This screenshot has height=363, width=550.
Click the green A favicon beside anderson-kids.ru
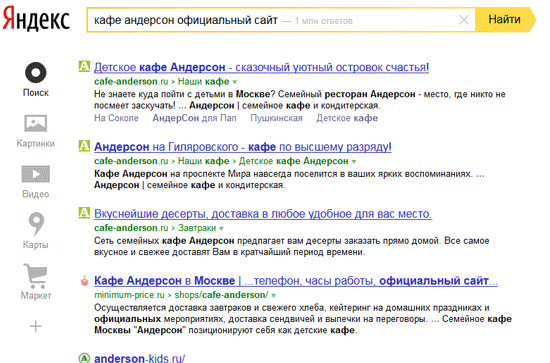(84, 358)
